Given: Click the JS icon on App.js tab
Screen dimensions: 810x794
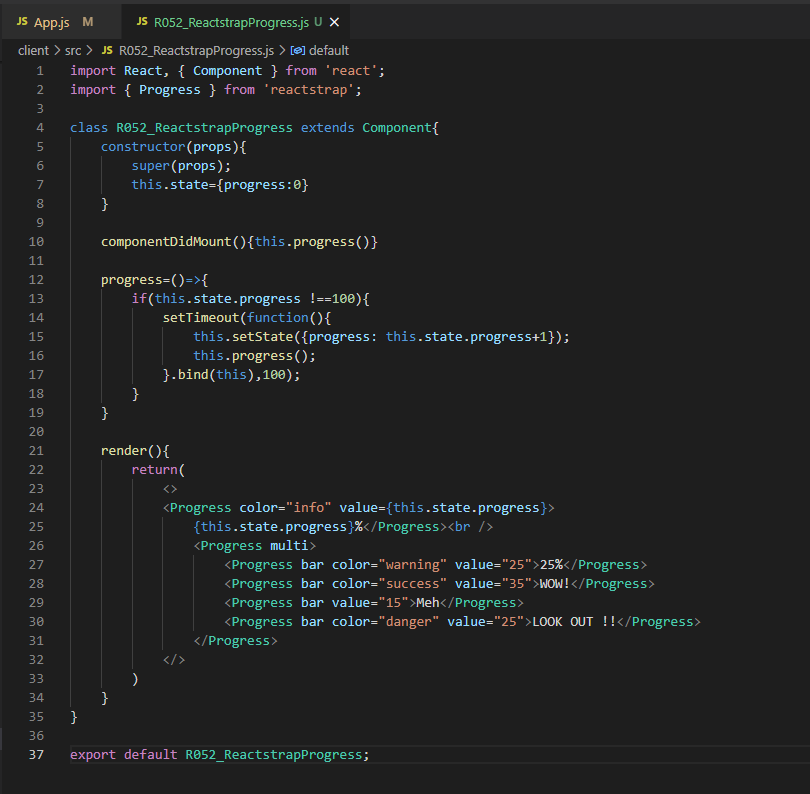Looking at the screenshot, I should 22,22.
